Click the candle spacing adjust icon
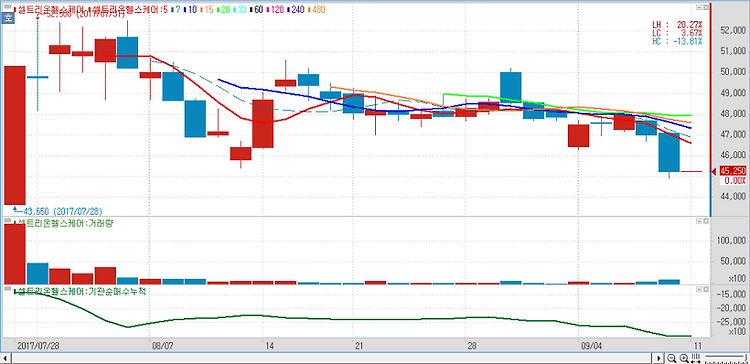Image resolution: width=750 pixels, height=364 pixels. pos(696,358)
